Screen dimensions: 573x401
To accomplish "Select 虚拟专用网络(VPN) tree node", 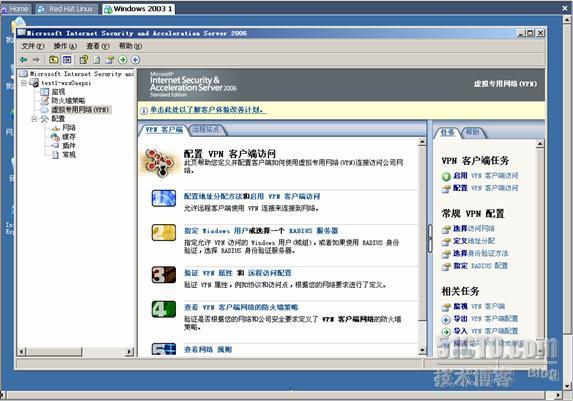I will click(x=80, y=110).
